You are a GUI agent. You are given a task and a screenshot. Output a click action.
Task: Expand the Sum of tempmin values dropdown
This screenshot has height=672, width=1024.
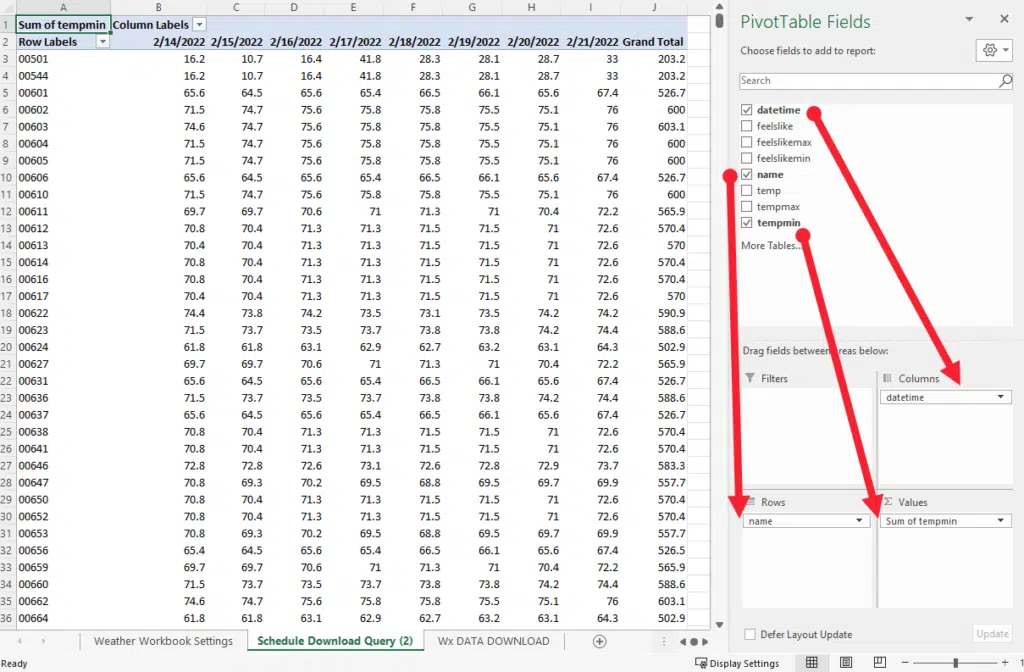tap(1001, 521)
